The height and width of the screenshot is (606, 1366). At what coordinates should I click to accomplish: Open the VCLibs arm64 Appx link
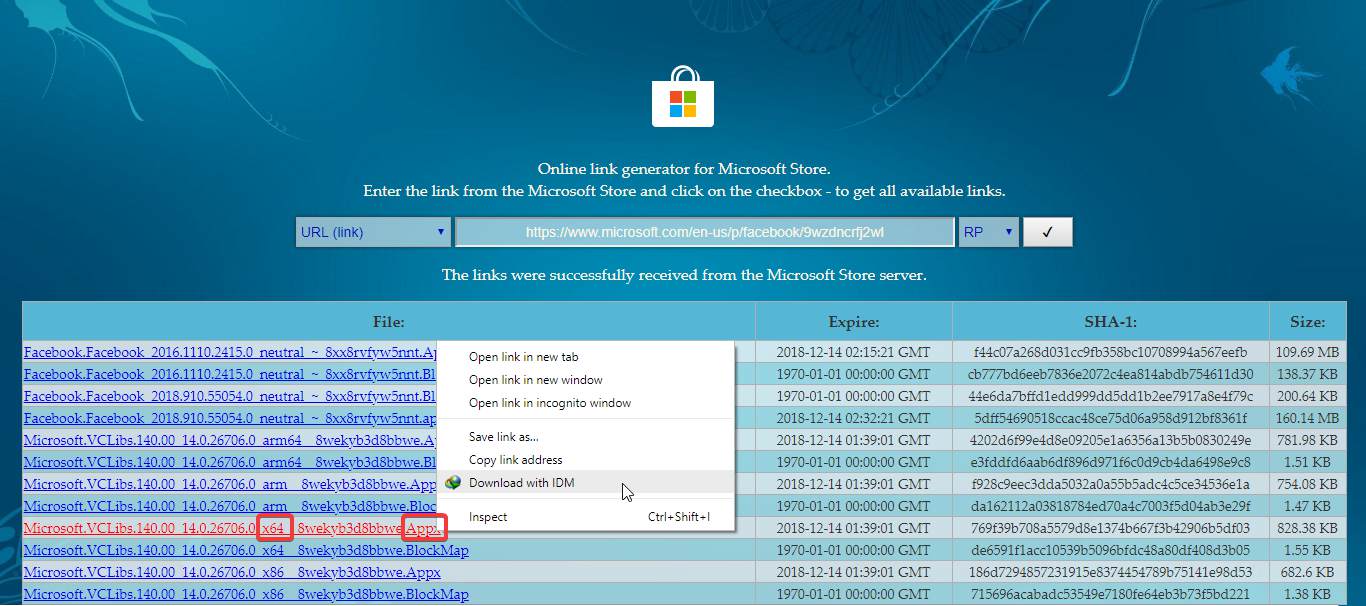230,440
